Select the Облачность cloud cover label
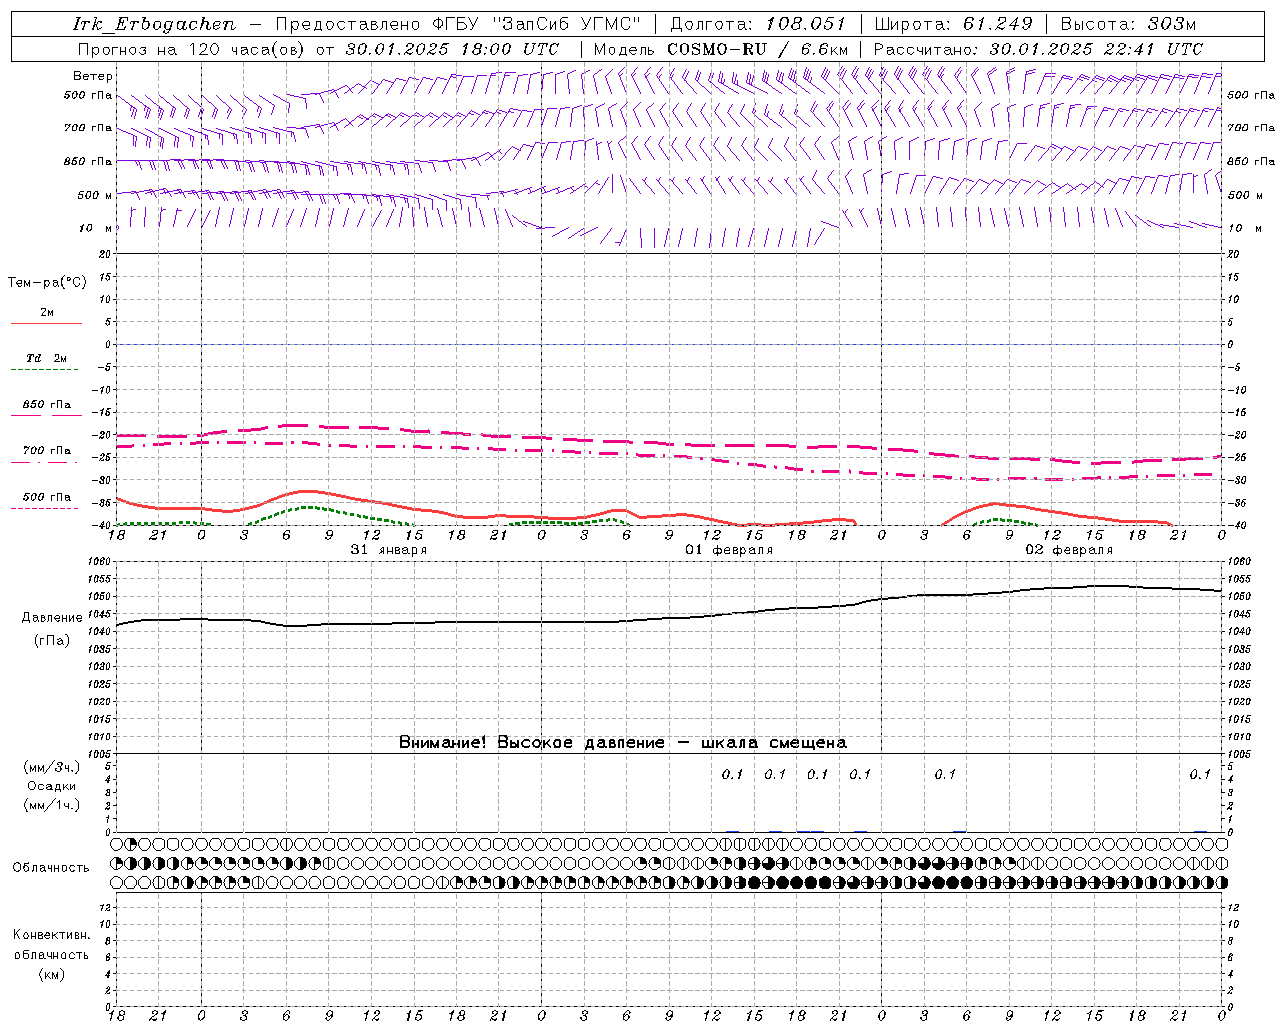This screenshot has width=1280, height=1024. [51, 867]
